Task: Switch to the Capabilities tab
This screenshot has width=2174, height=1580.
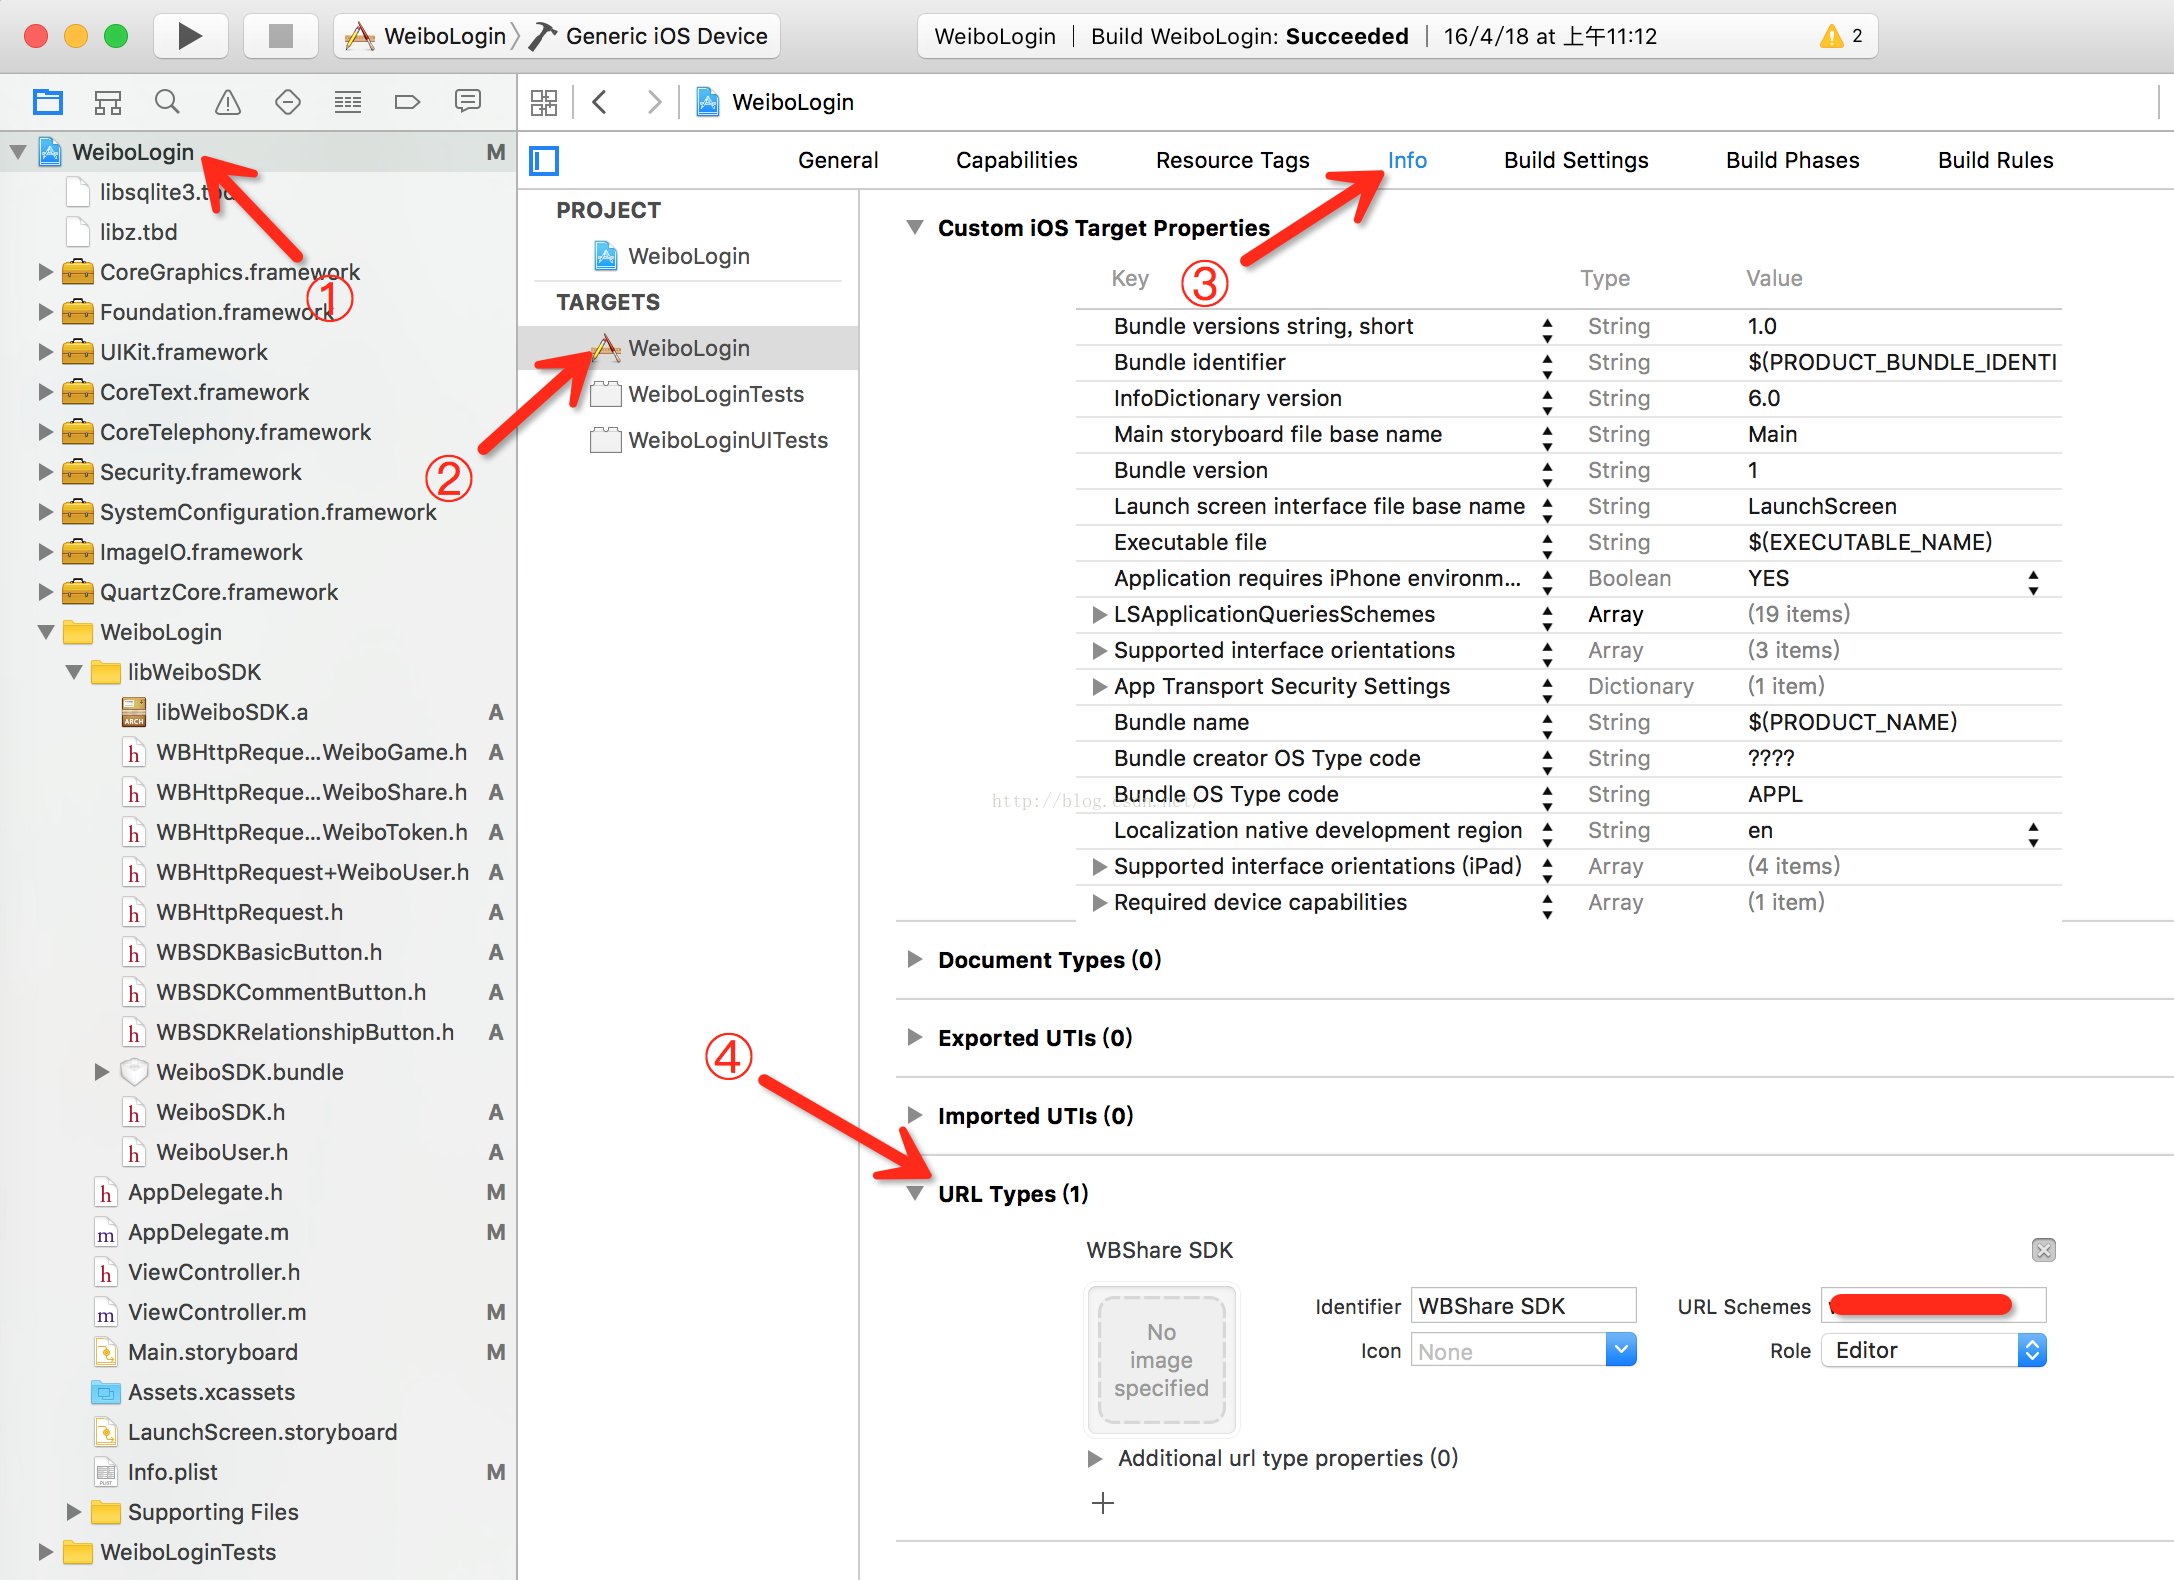Action: [1016, 160]
